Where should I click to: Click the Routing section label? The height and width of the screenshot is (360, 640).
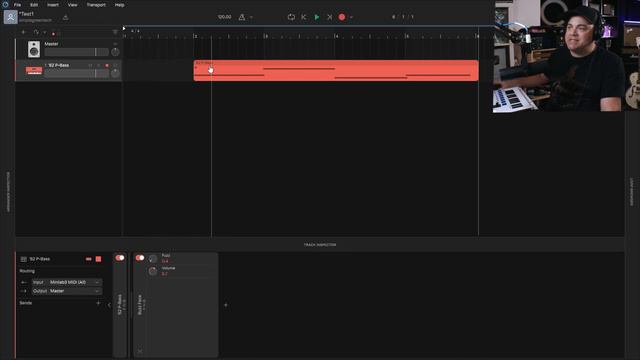pyautogui.click(x=27, y=271)
